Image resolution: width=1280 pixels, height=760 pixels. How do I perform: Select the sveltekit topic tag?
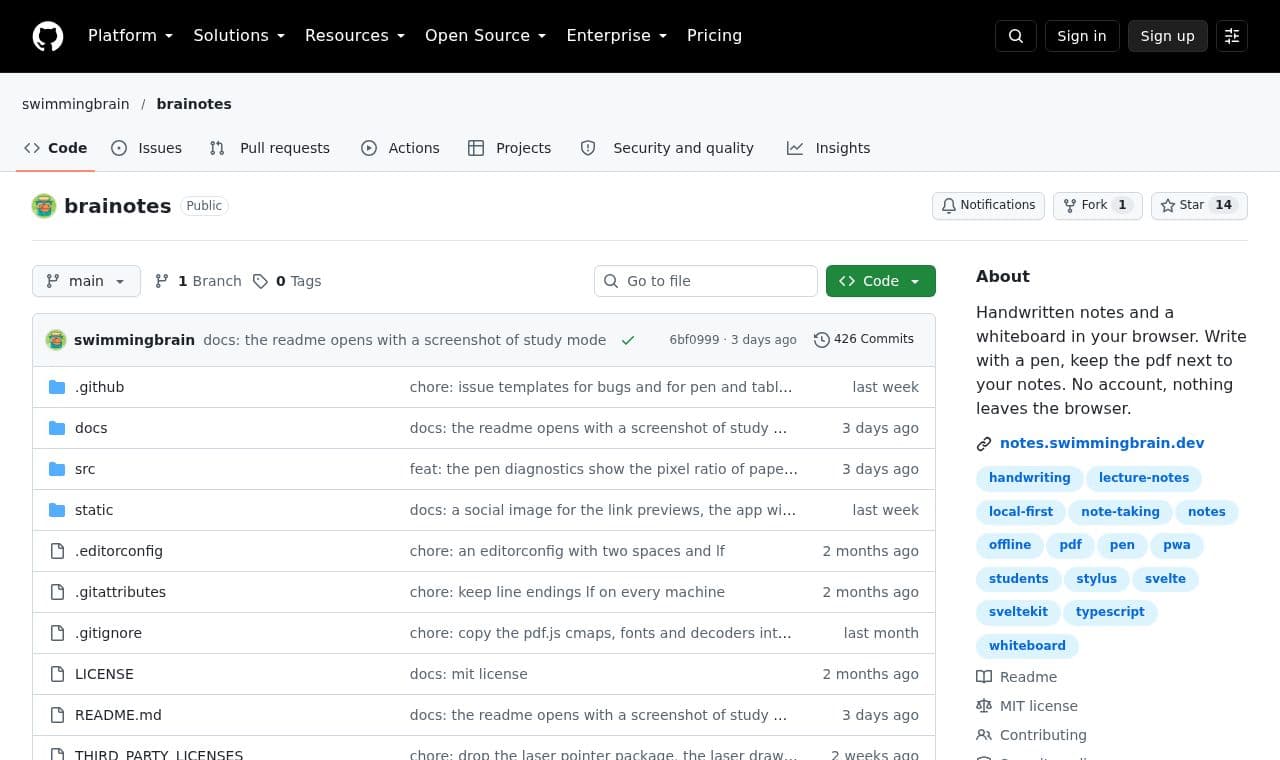[x=1018, y=612]
